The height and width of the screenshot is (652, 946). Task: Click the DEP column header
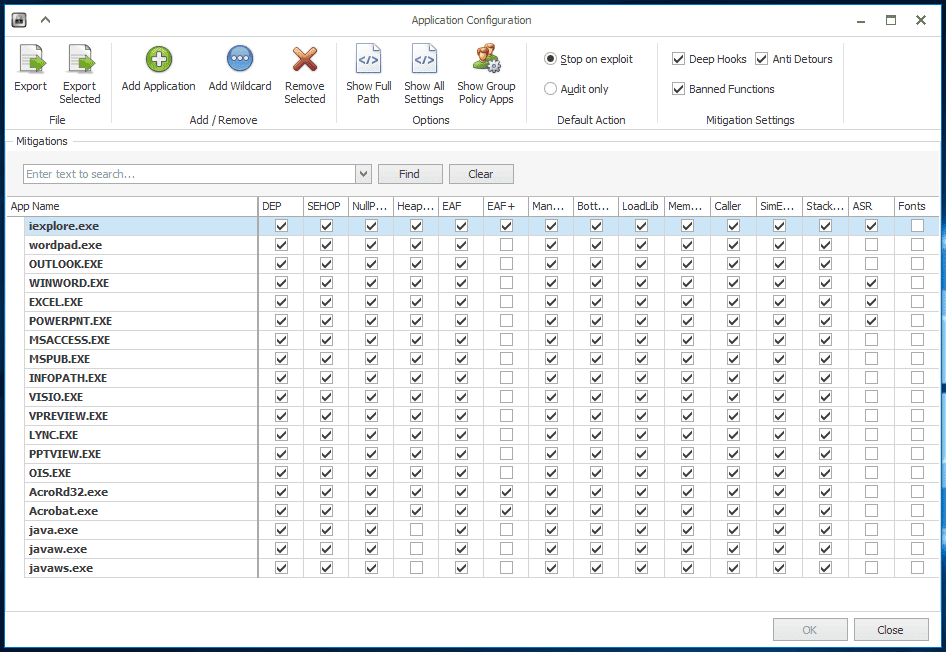(x=281, y=206)
